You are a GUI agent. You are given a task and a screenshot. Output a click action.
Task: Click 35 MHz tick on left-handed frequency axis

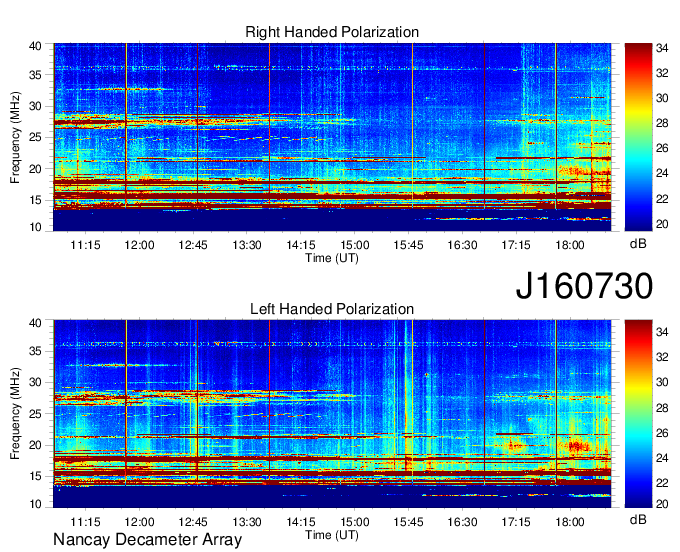click(35, 351)
